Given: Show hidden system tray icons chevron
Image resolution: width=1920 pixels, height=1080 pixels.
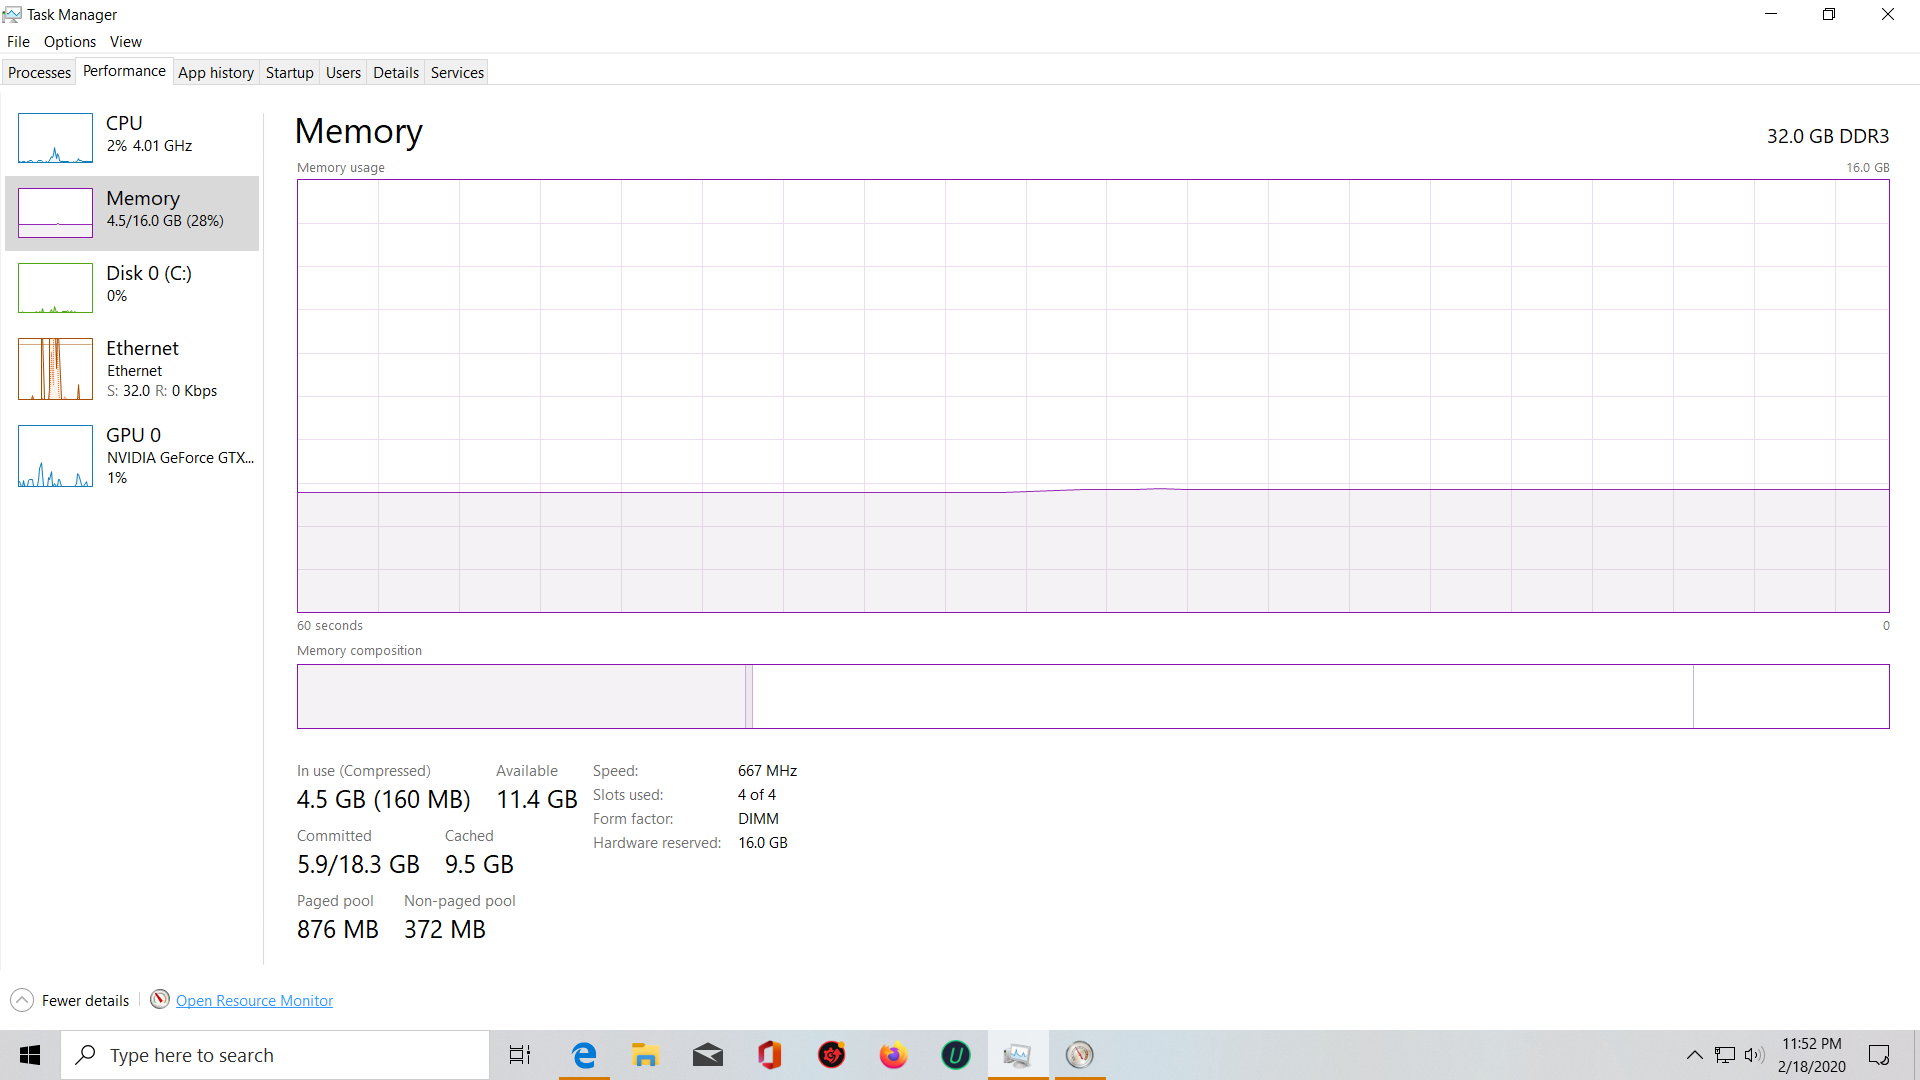Looking at the screenshot, I should click(x=1694, y=1055).
